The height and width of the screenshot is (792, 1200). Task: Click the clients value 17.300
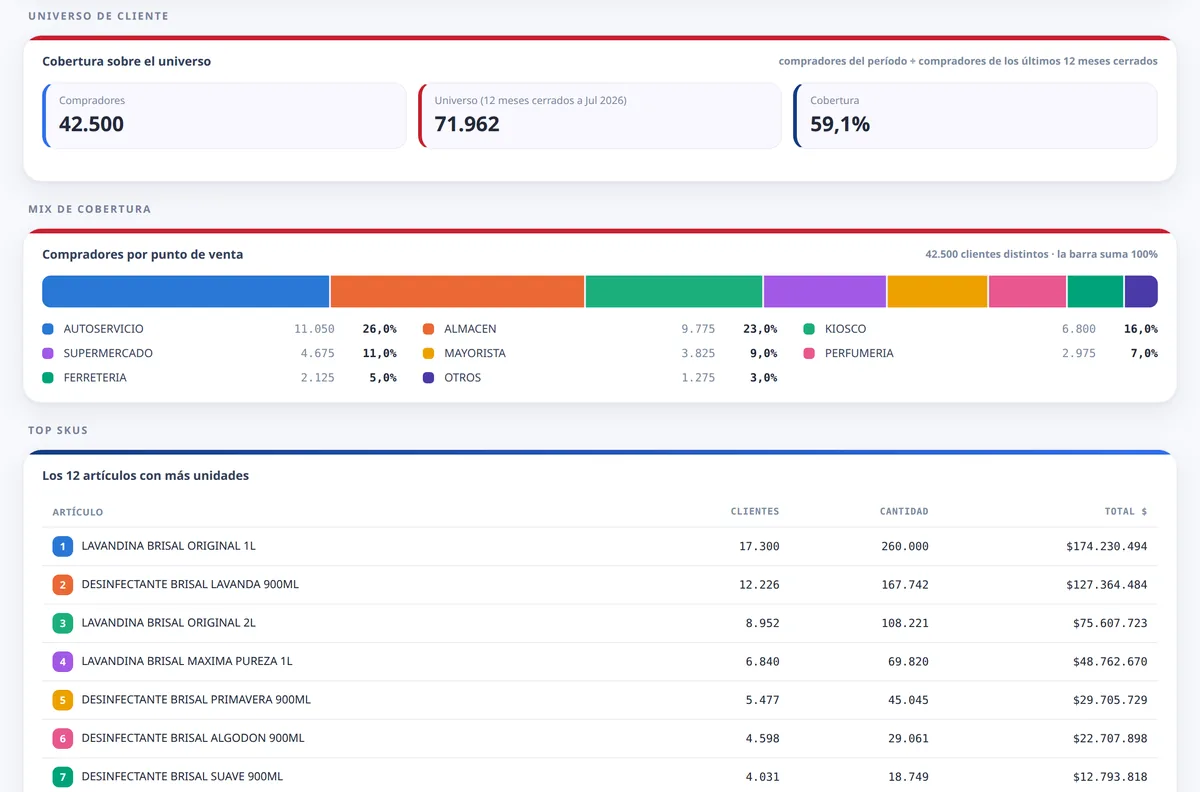click(759, 546)
